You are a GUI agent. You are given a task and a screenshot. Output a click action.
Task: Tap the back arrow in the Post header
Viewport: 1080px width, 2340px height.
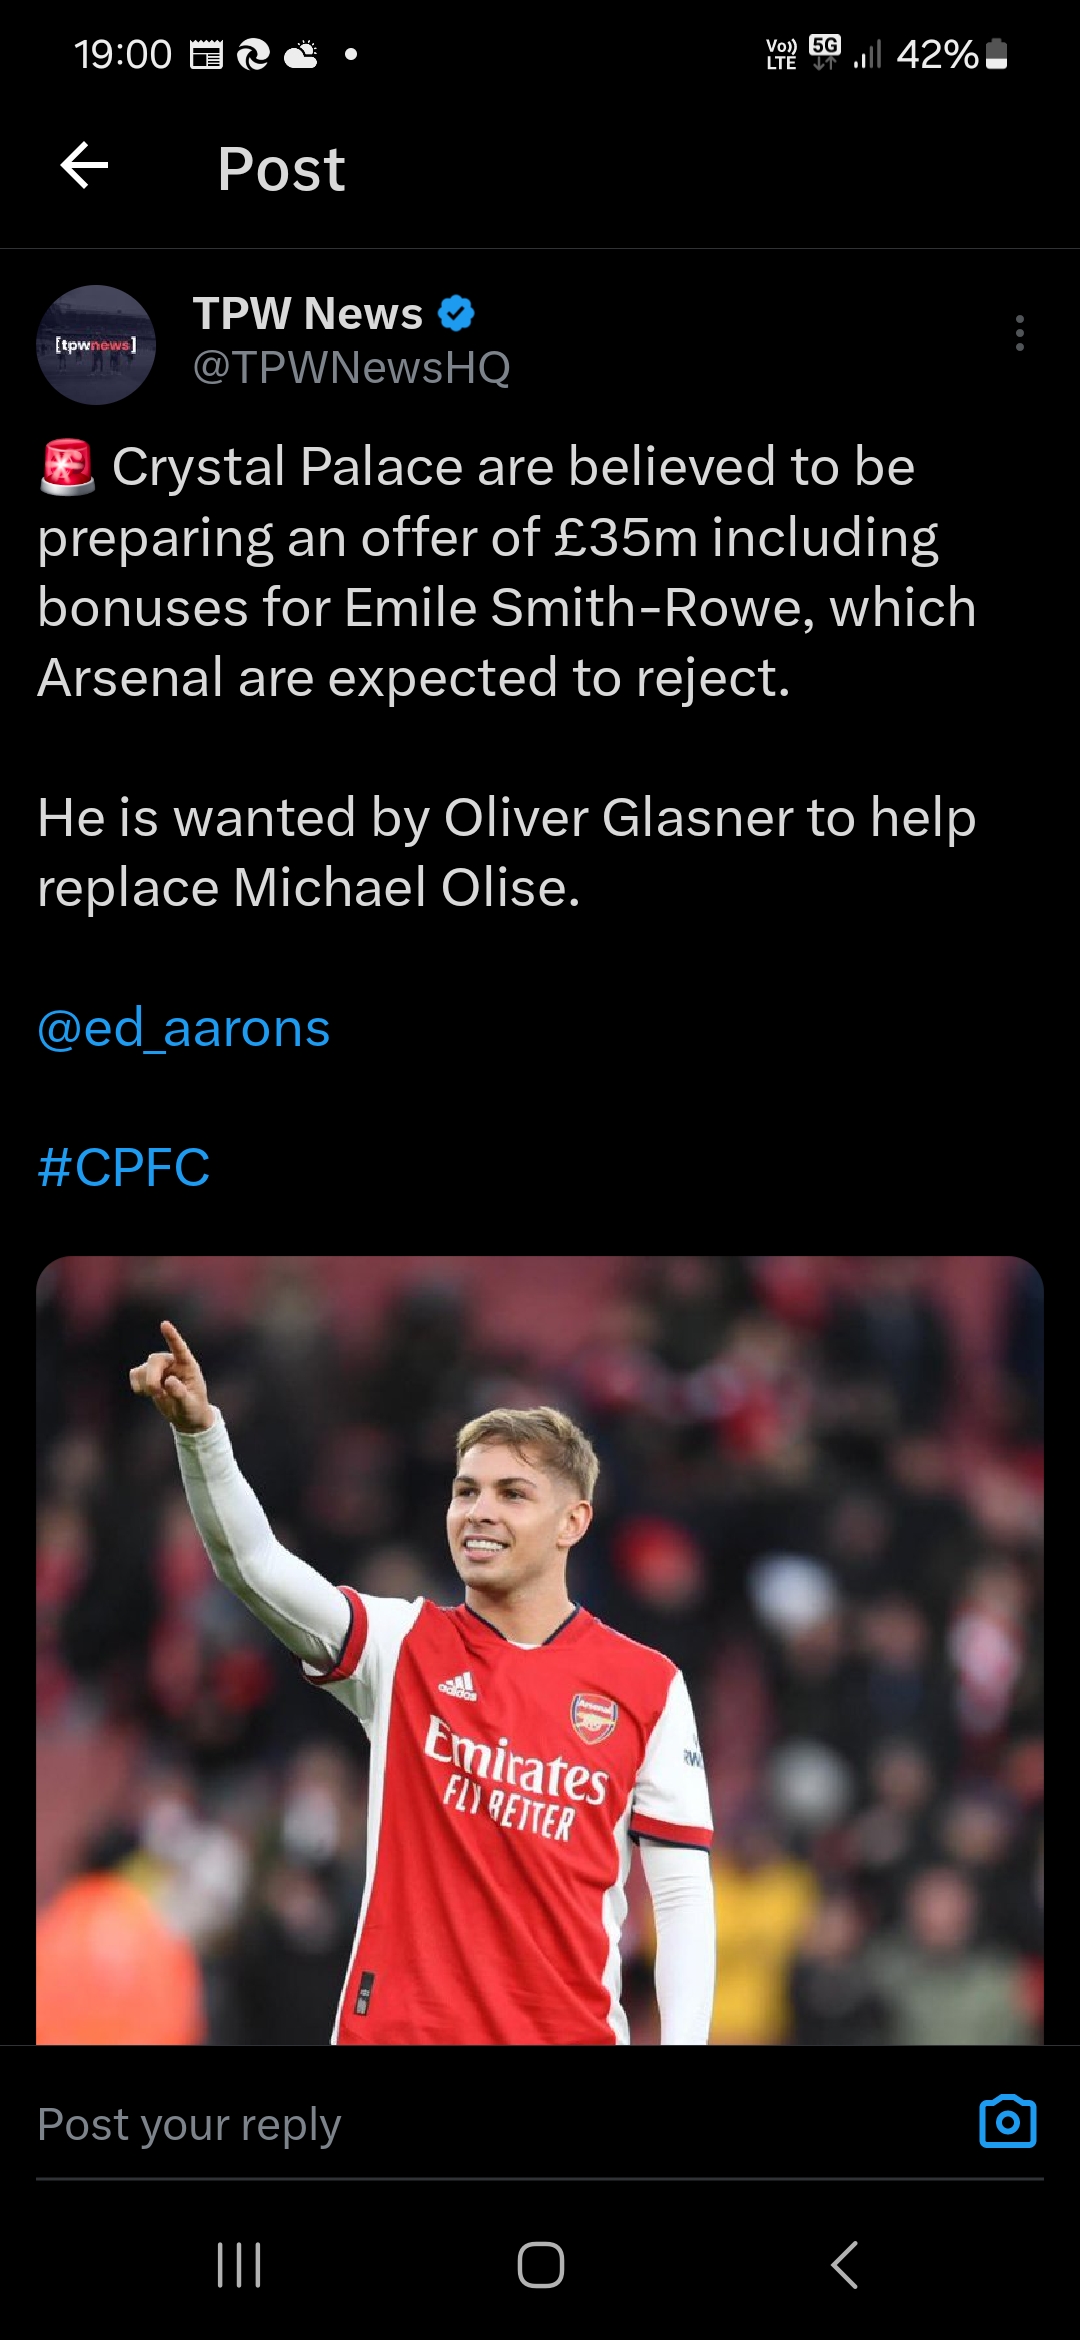click(84, 166)
